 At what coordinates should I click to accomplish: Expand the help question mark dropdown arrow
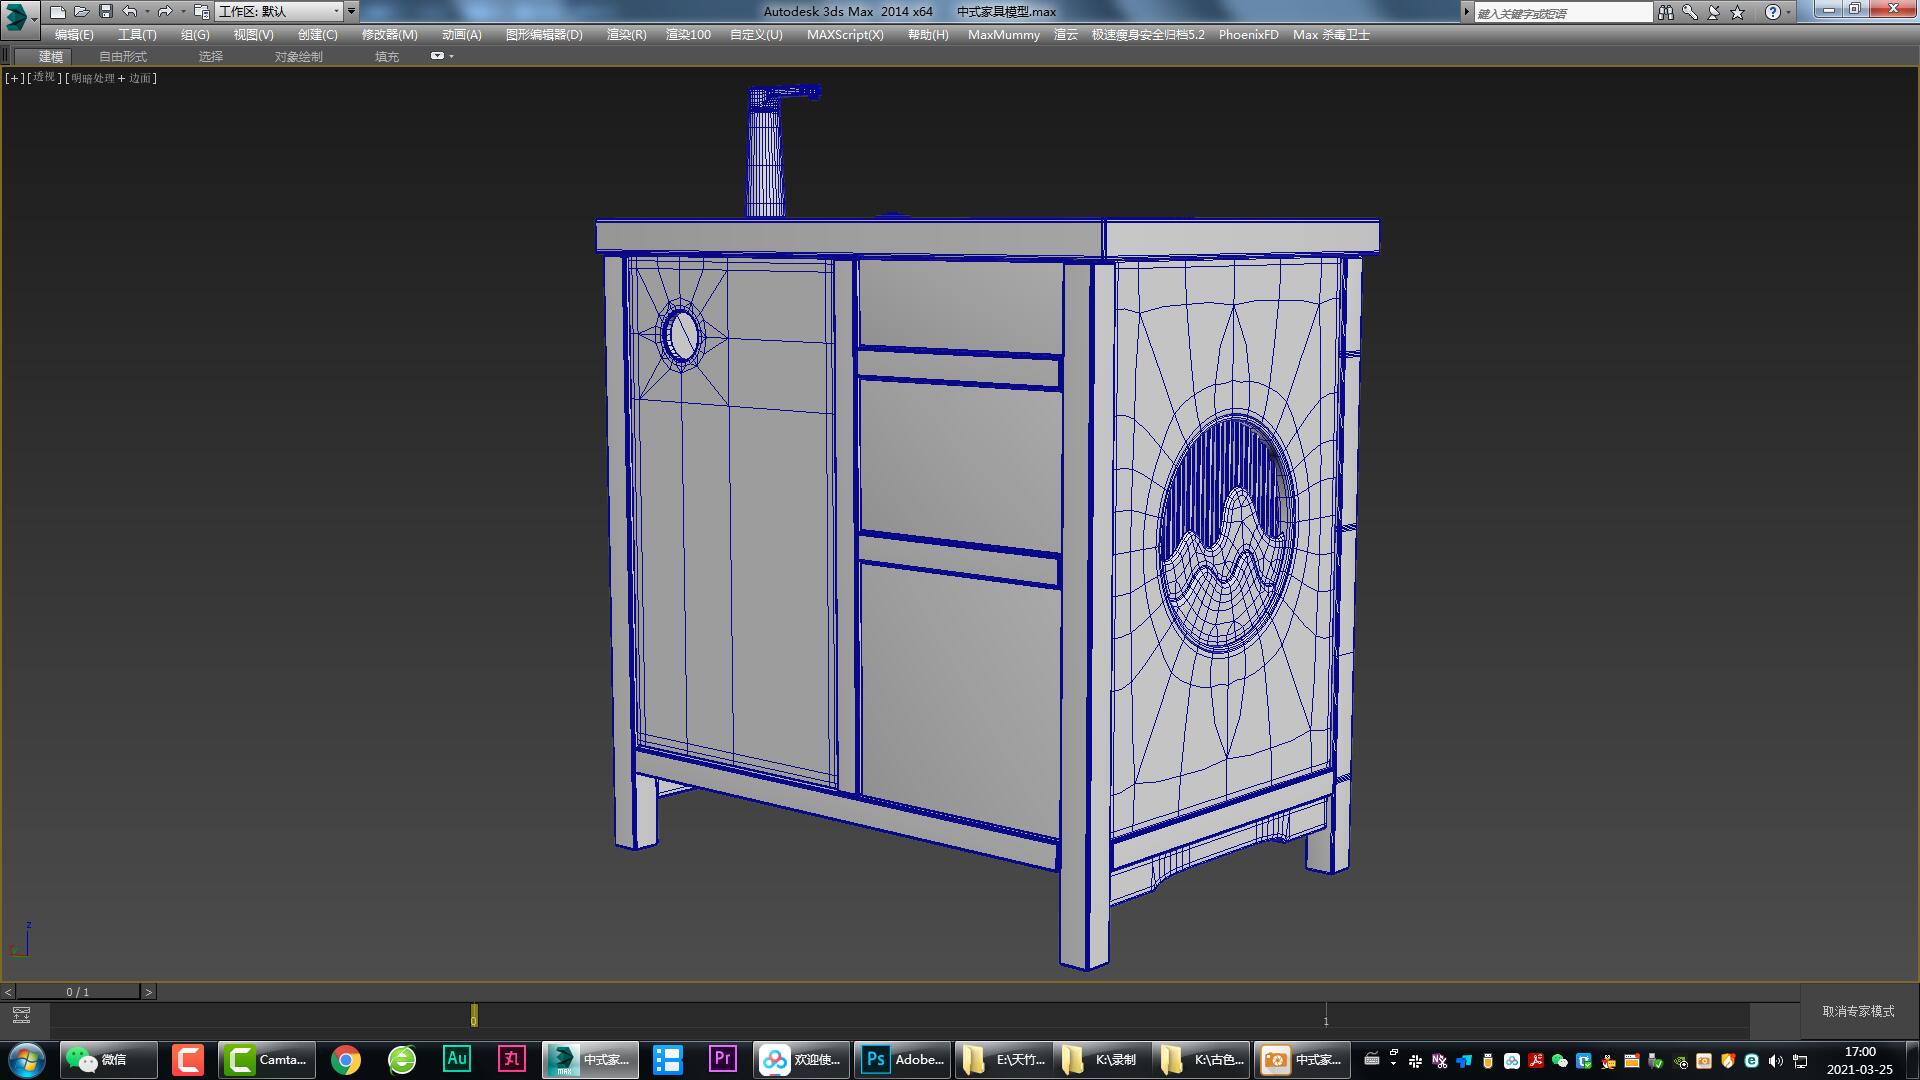pos(1789,12)
